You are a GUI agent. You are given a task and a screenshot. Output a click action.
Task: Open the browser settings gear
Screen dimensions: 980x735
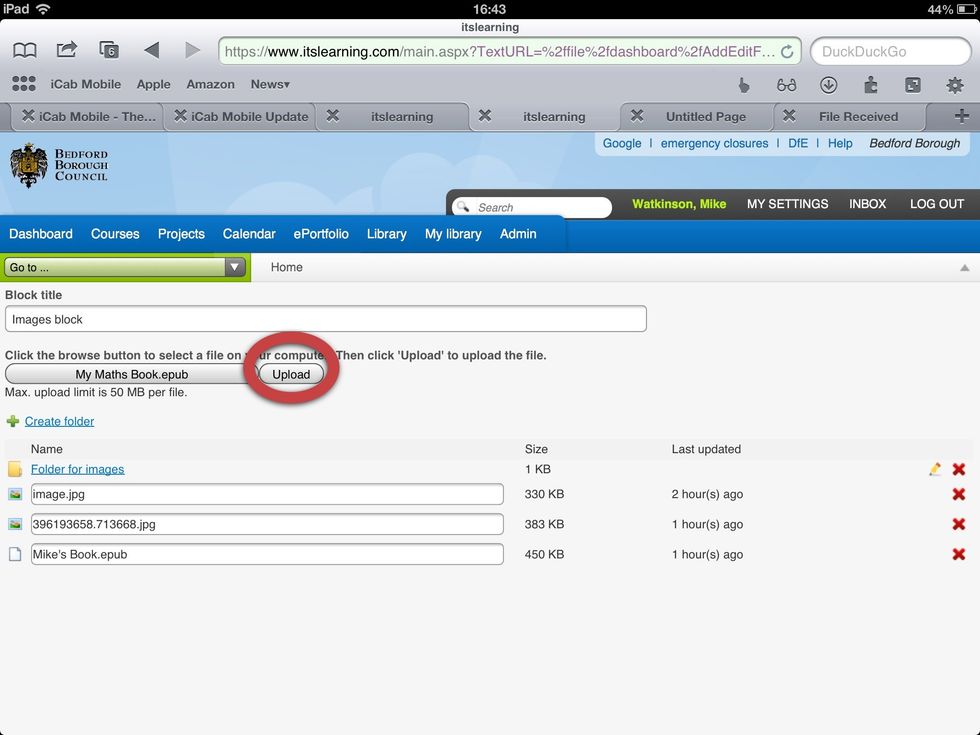(x=954, y=85)
